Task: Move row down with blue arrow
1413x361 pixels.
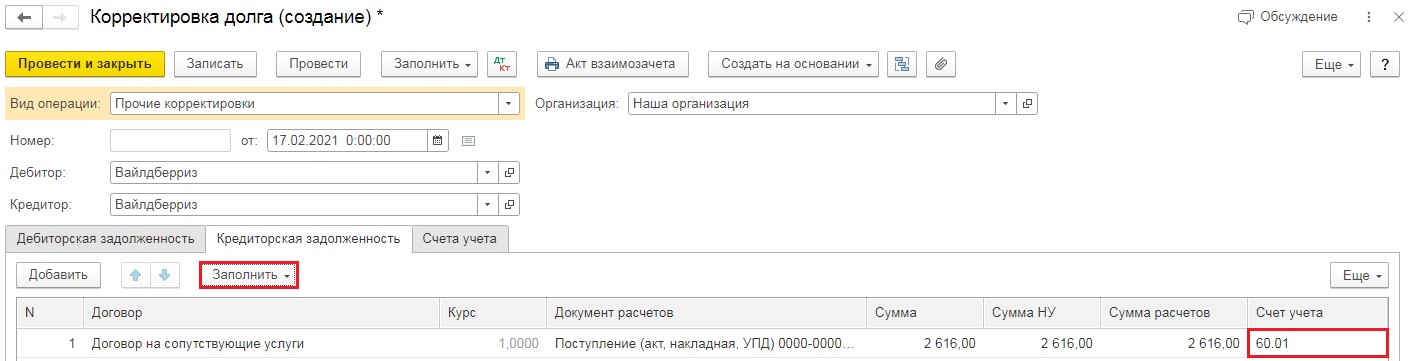Action: click(165, 275)
